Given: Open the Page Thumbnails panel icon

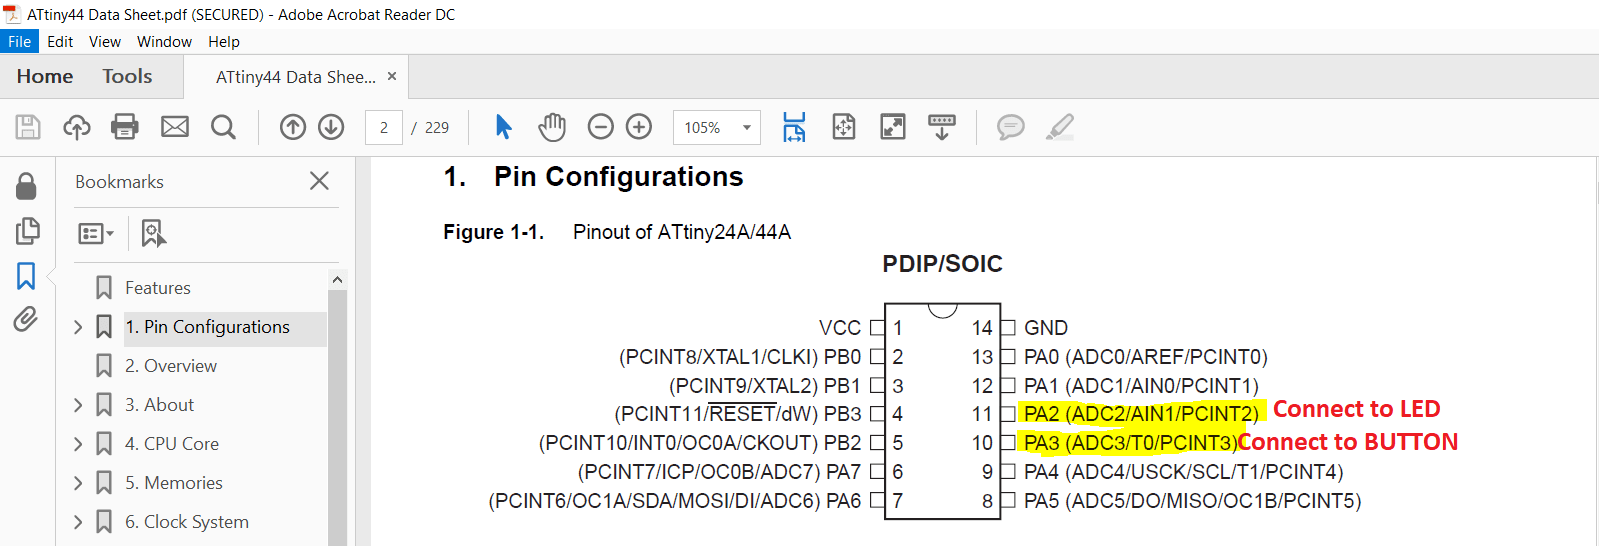Looking at the screenshot, I should tap(27, 231).
